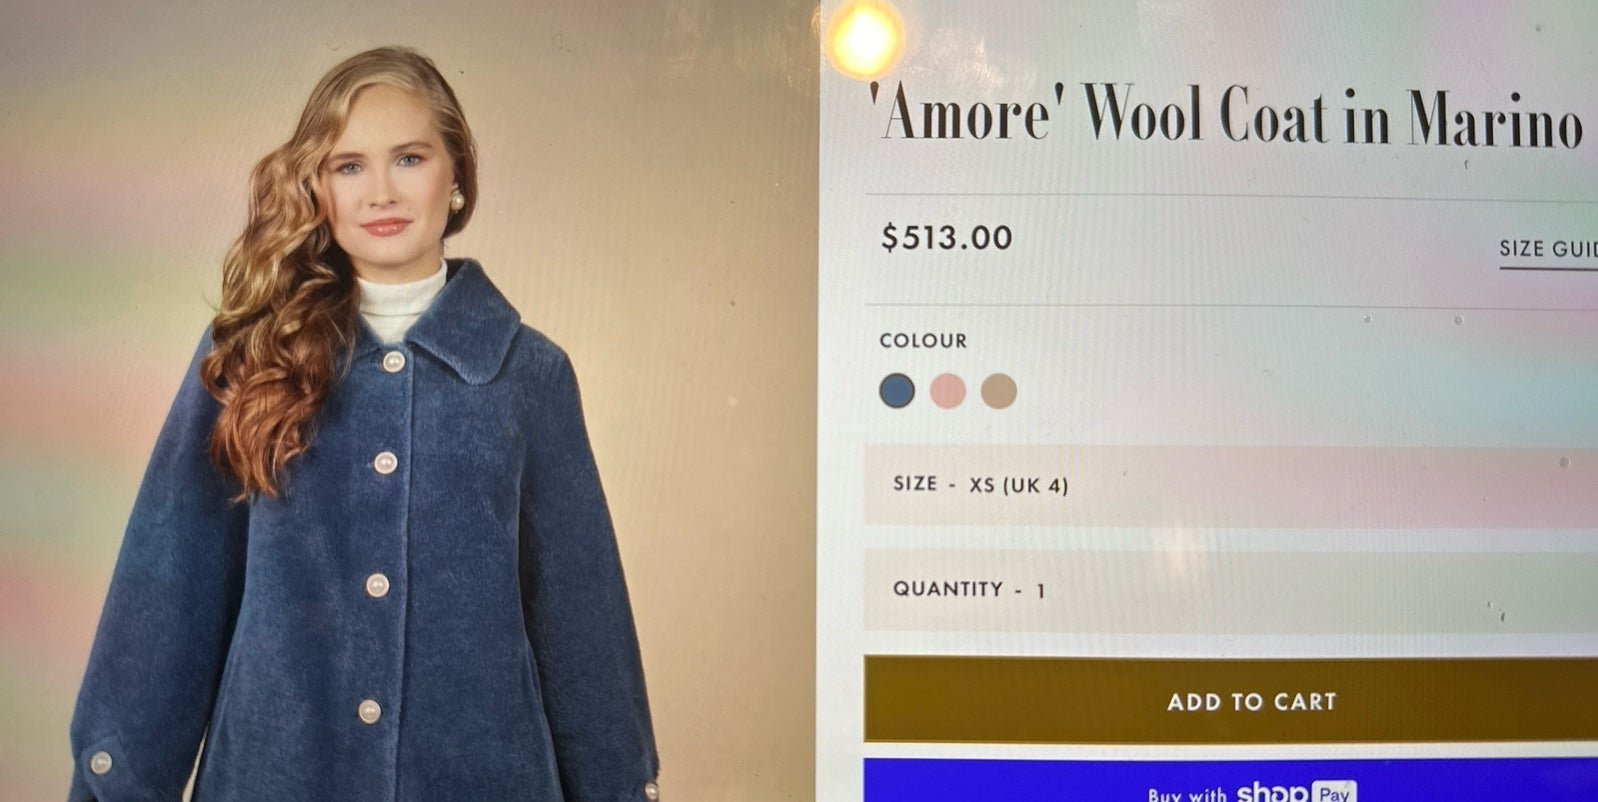The image size is (1598, 802).
Task: Click the selected size value XS (UK 4)
Action: coord(1018,485)
